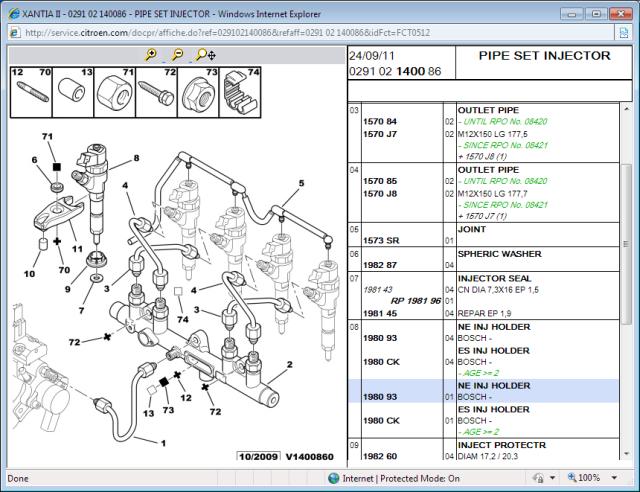Click diagram date stamp 10/2009
The width and height of the screenshot is (640, 492).
coord(259,456)
